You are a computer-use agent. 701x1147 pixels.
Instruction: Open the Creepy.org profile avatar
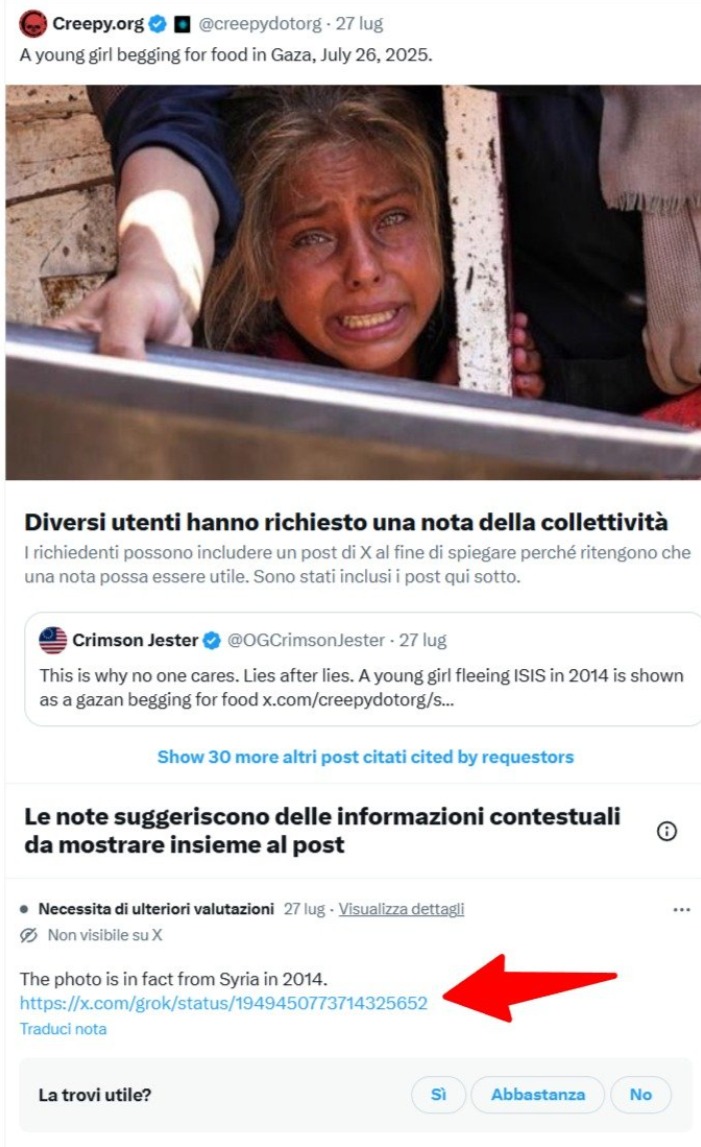[33, 24]
